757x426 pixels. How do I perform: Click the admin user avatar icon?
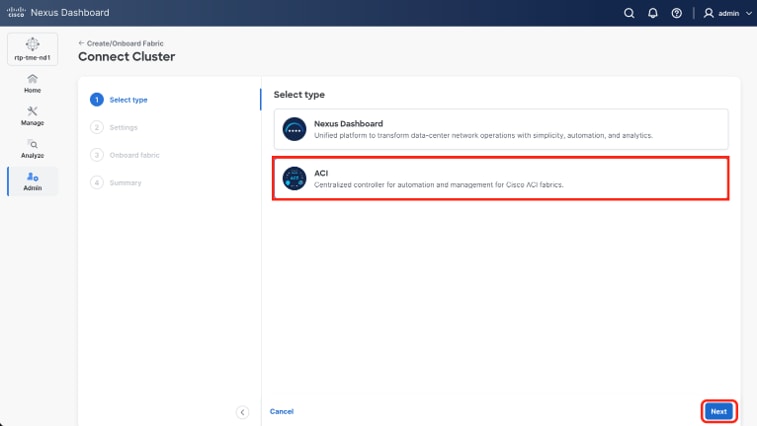[x=708, y=13]
